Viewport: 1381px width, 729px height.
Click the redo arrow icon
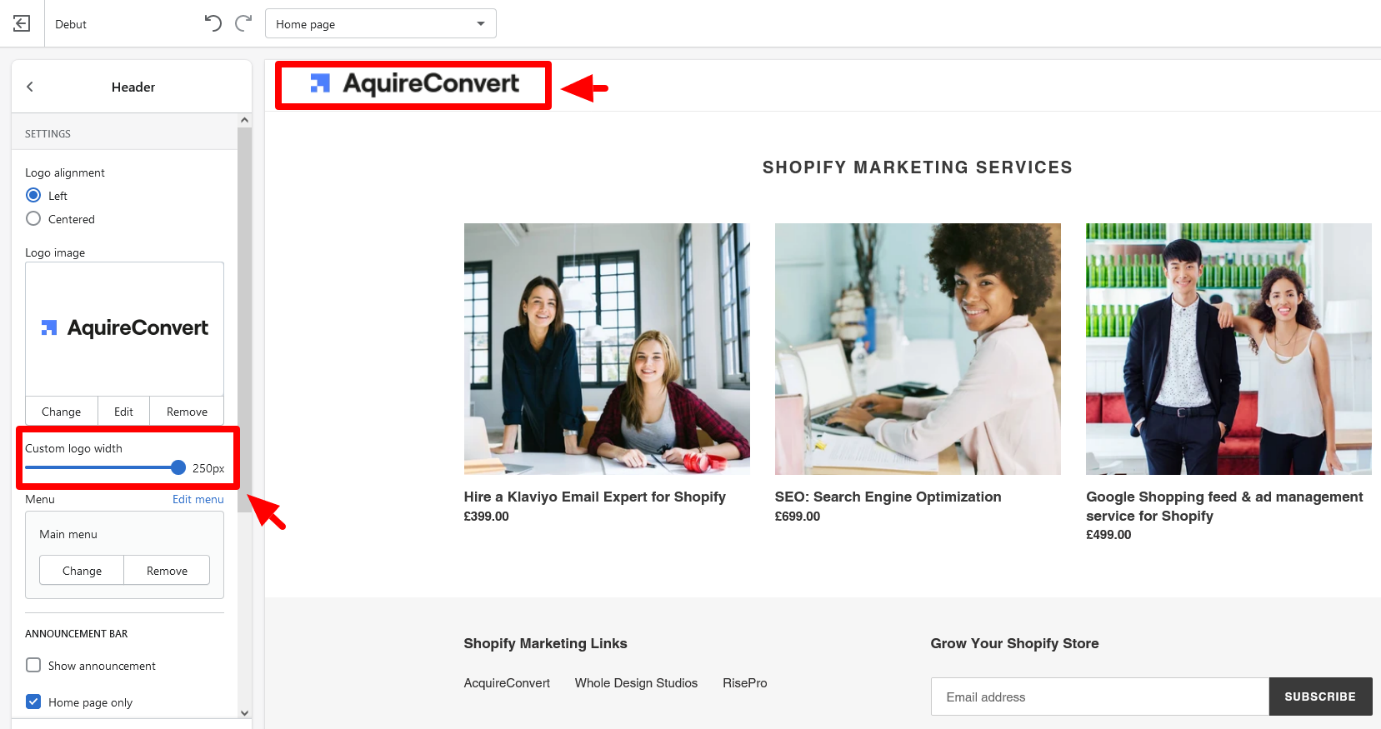[243, 23]
